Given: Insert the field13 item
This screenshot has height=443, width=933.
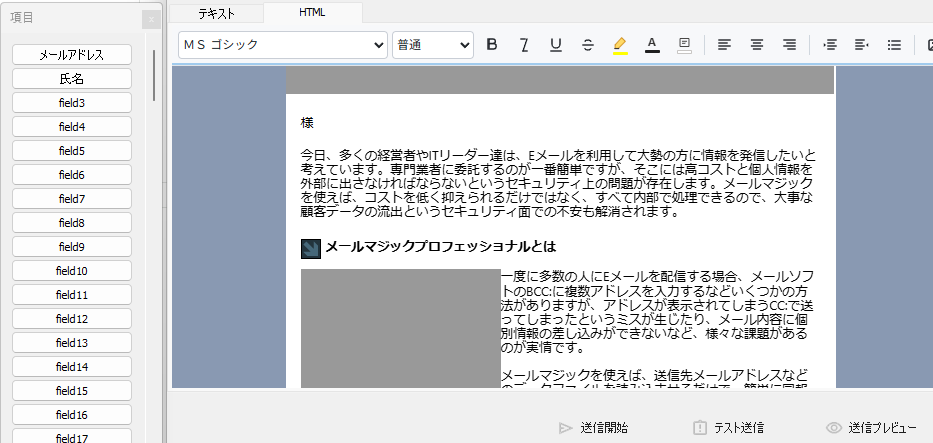Looking at the screenshot, I should (71, 343).
